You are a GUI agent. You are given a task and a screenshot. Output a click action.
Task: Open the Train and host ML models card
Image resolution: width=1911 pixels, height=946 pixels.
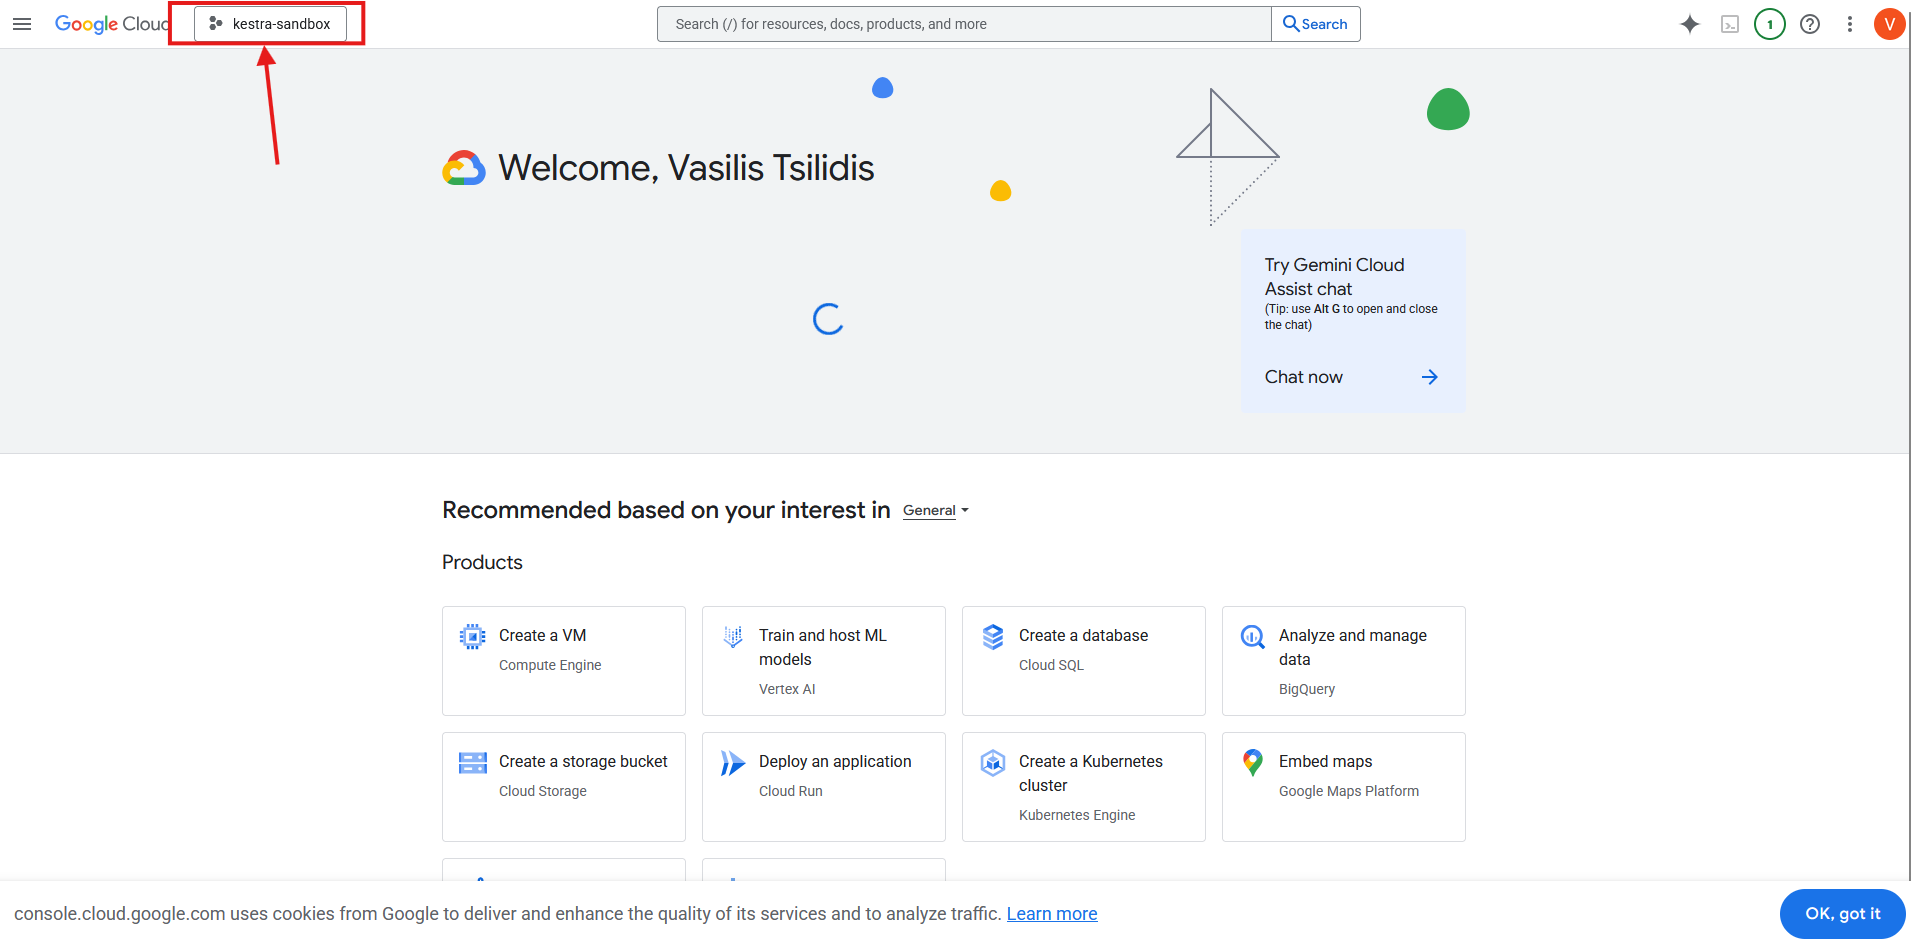pos(824,660)
